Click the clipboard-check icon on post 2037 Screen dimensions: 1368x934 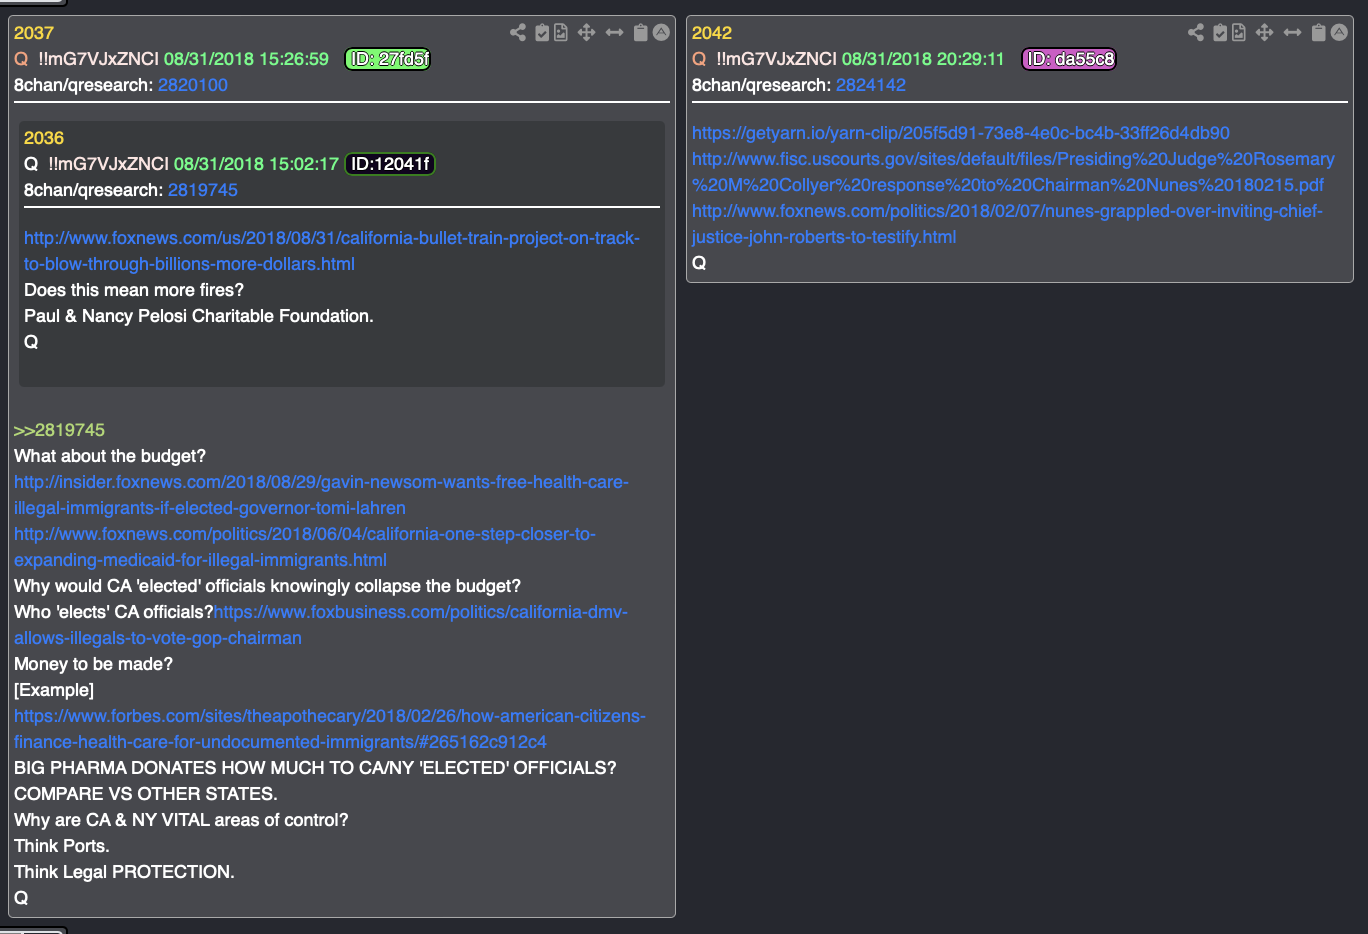click(x=542, y=32)
